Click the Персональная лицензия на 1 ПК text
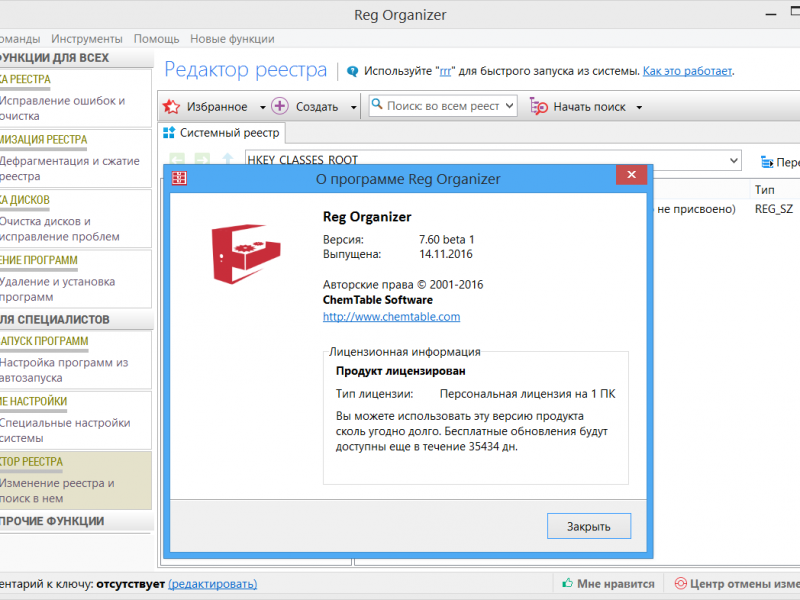The height and width of the screenshot is (600, 800). pyautogui.click(x=527, y=394)
